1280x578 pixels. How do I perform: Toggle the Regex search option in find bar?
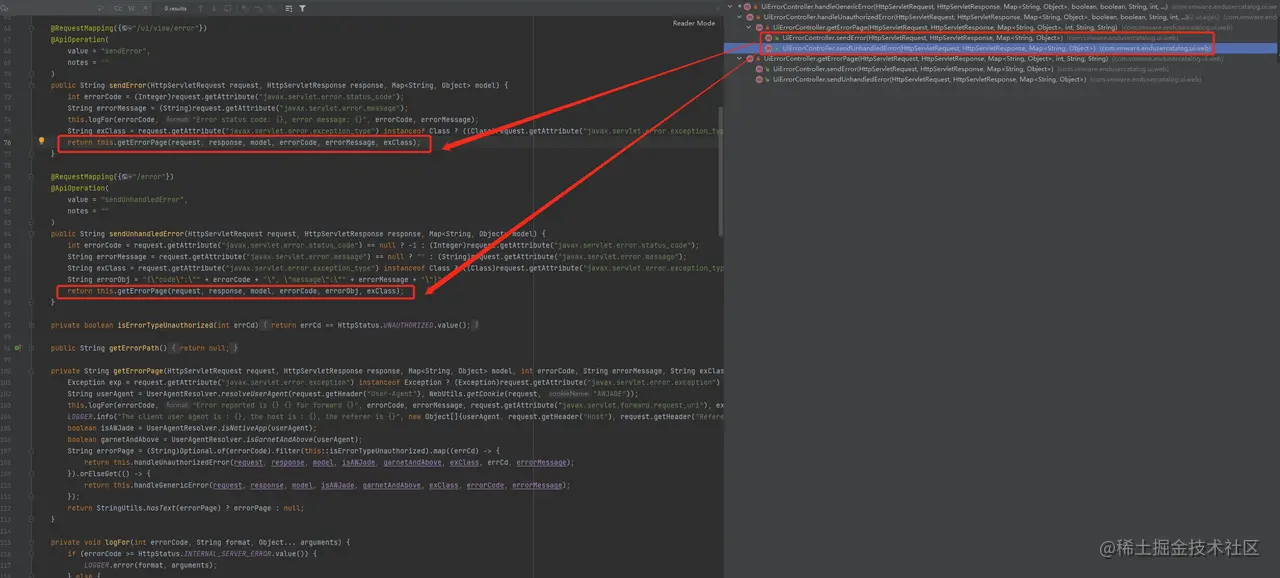(144, 8)
